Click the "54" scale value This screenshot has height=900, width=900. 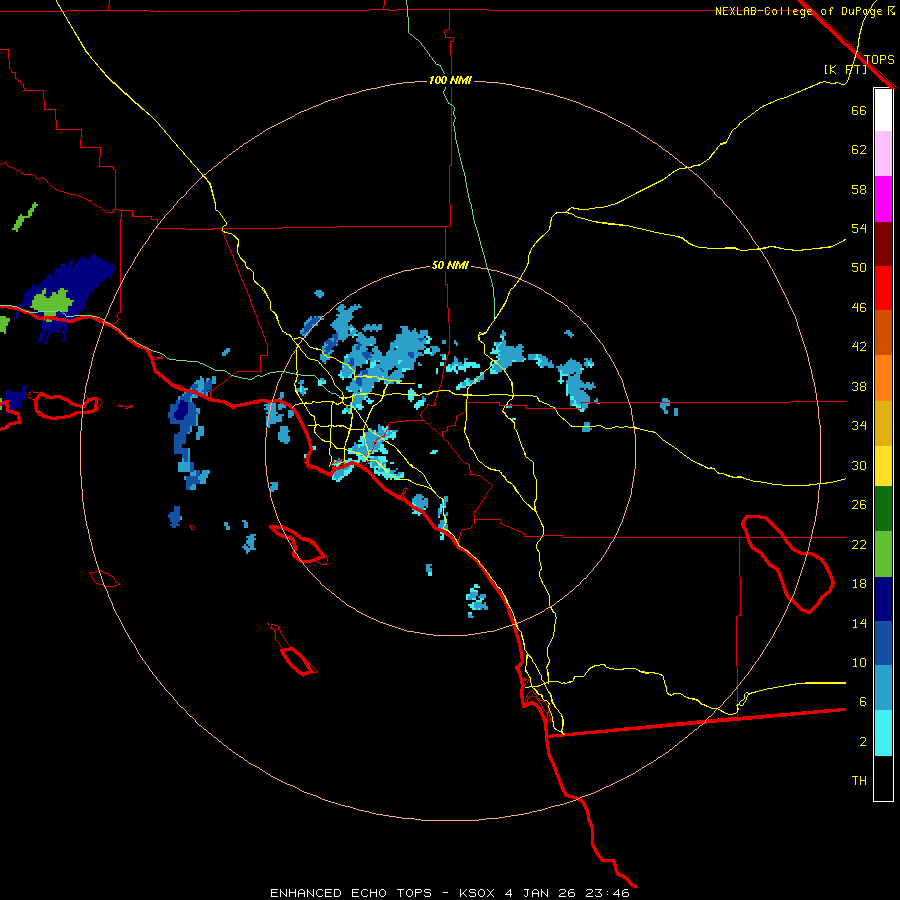coord(859,228)
